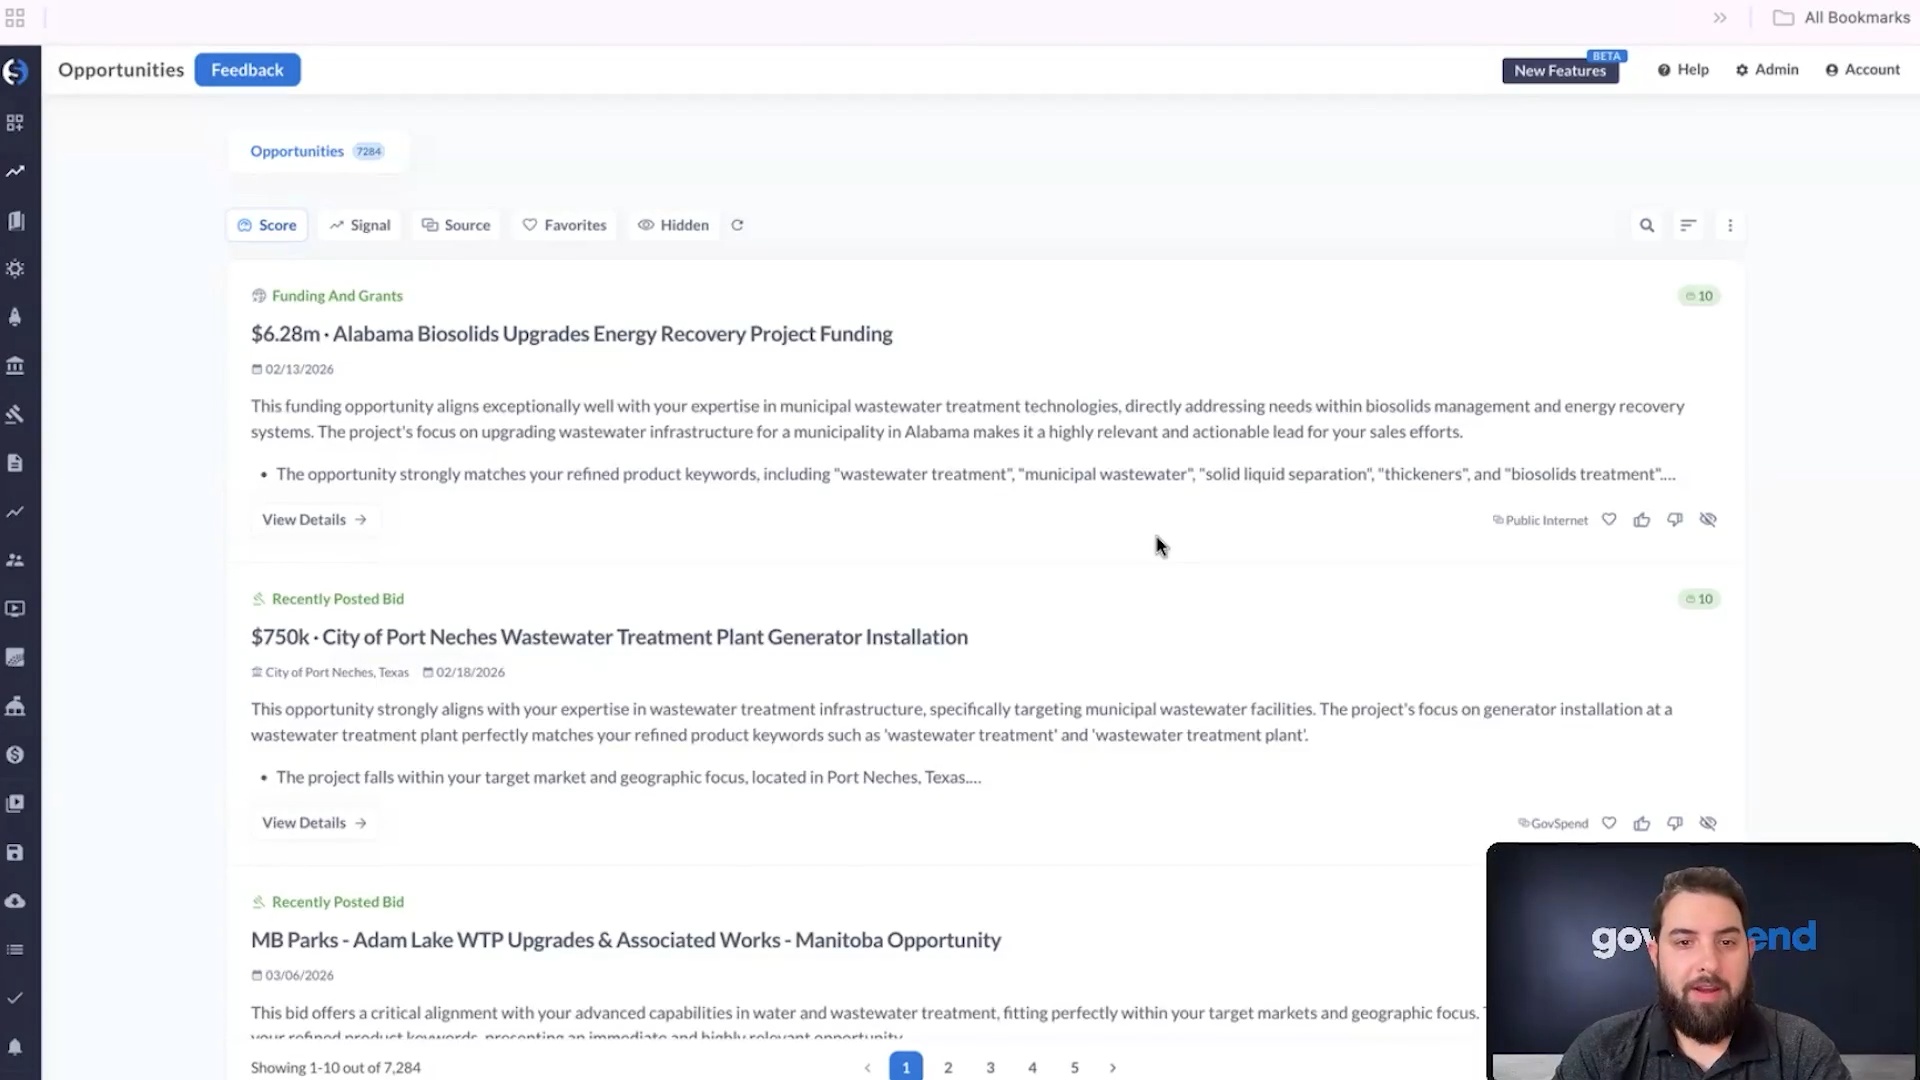Click the Feedback button
This screenshot has height=1080, width=1920.
[x=247, y=69]
